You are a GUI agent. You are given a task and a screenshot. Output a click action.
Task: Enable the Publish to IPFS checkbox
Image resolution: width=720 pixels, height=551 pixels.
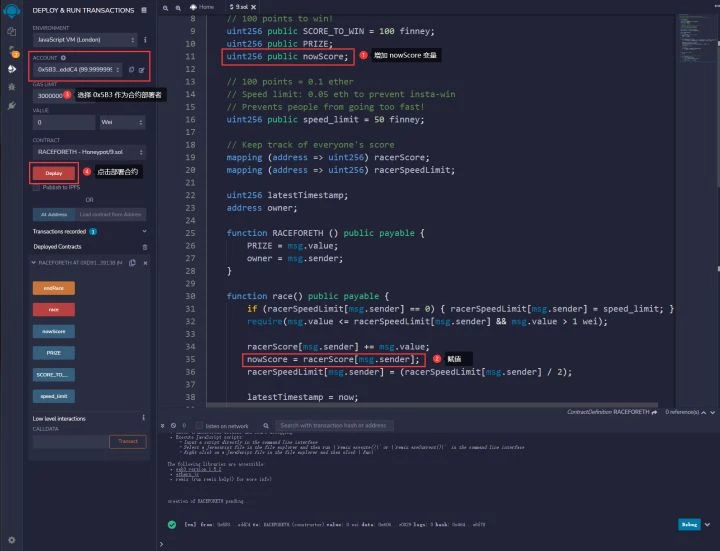(x=36, y=187)
